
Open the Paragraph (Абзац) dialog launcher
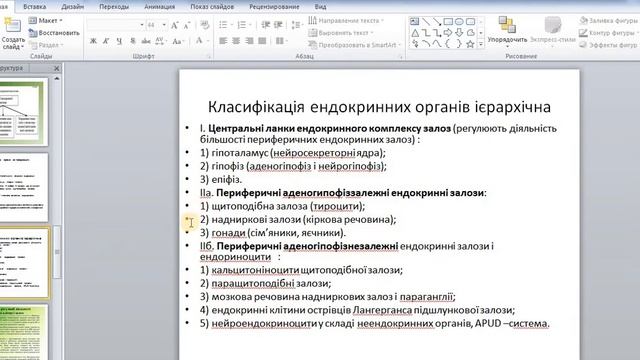click(x=401, y=57)
